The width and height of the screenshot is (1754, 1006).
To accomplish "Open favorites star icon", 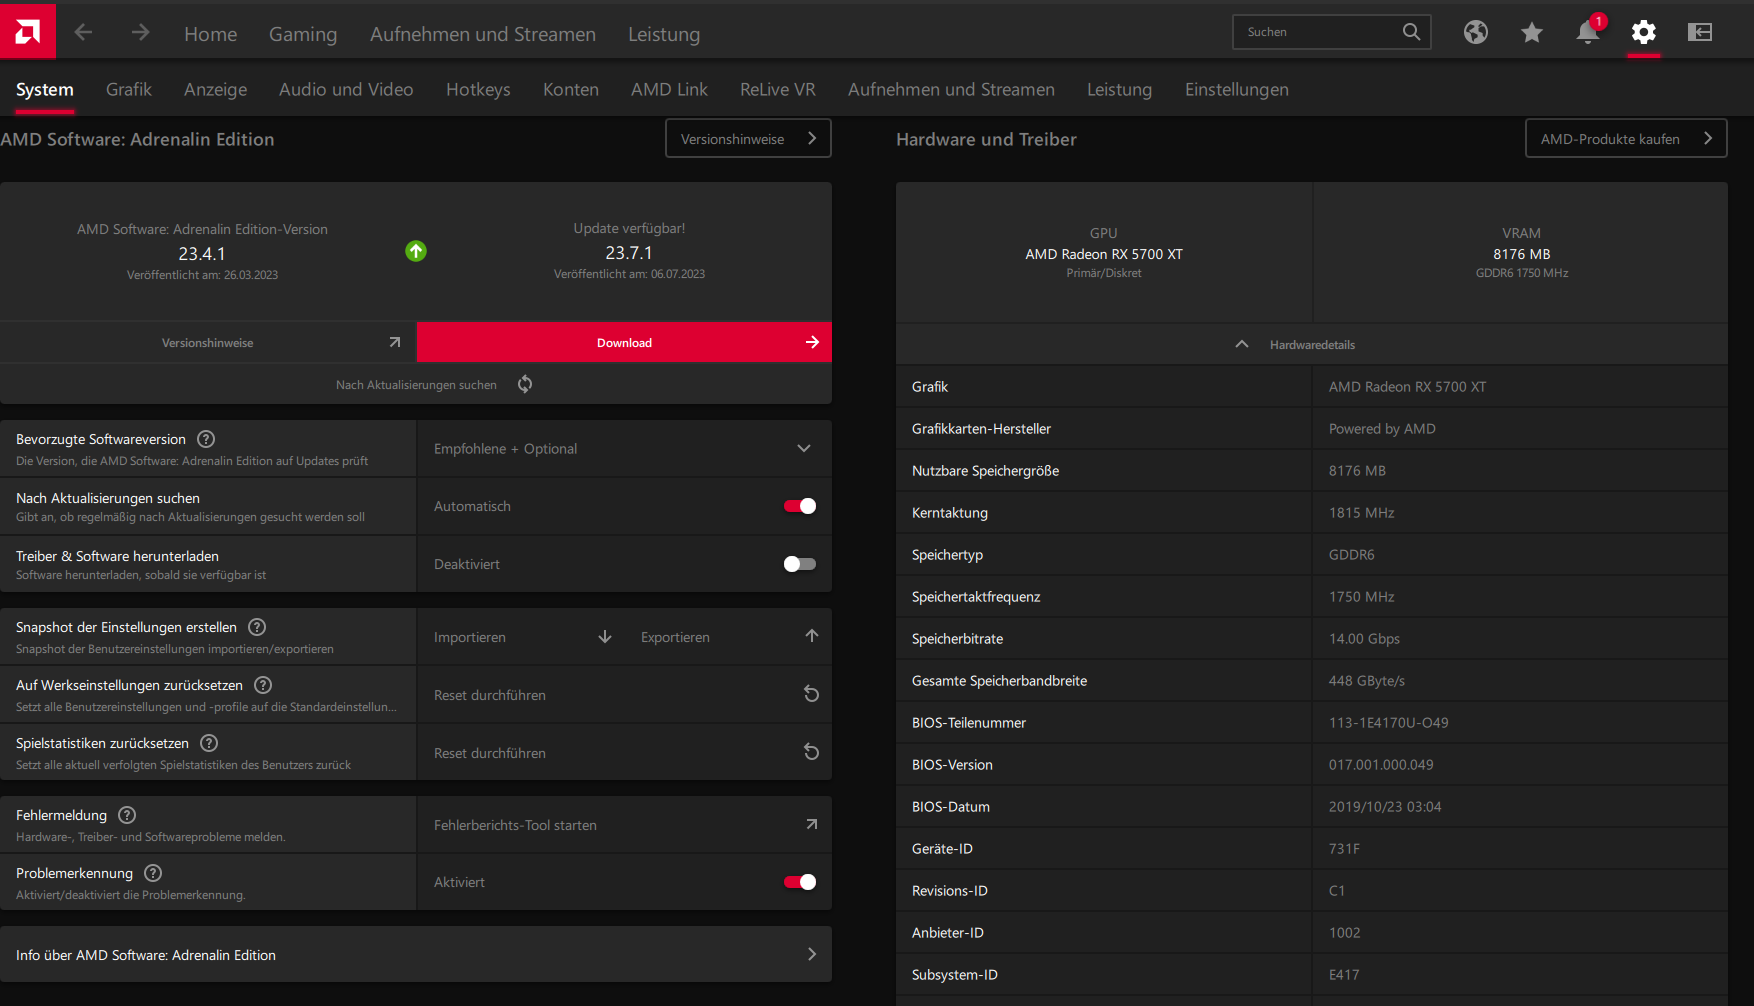I will [x=1532, y=32].
